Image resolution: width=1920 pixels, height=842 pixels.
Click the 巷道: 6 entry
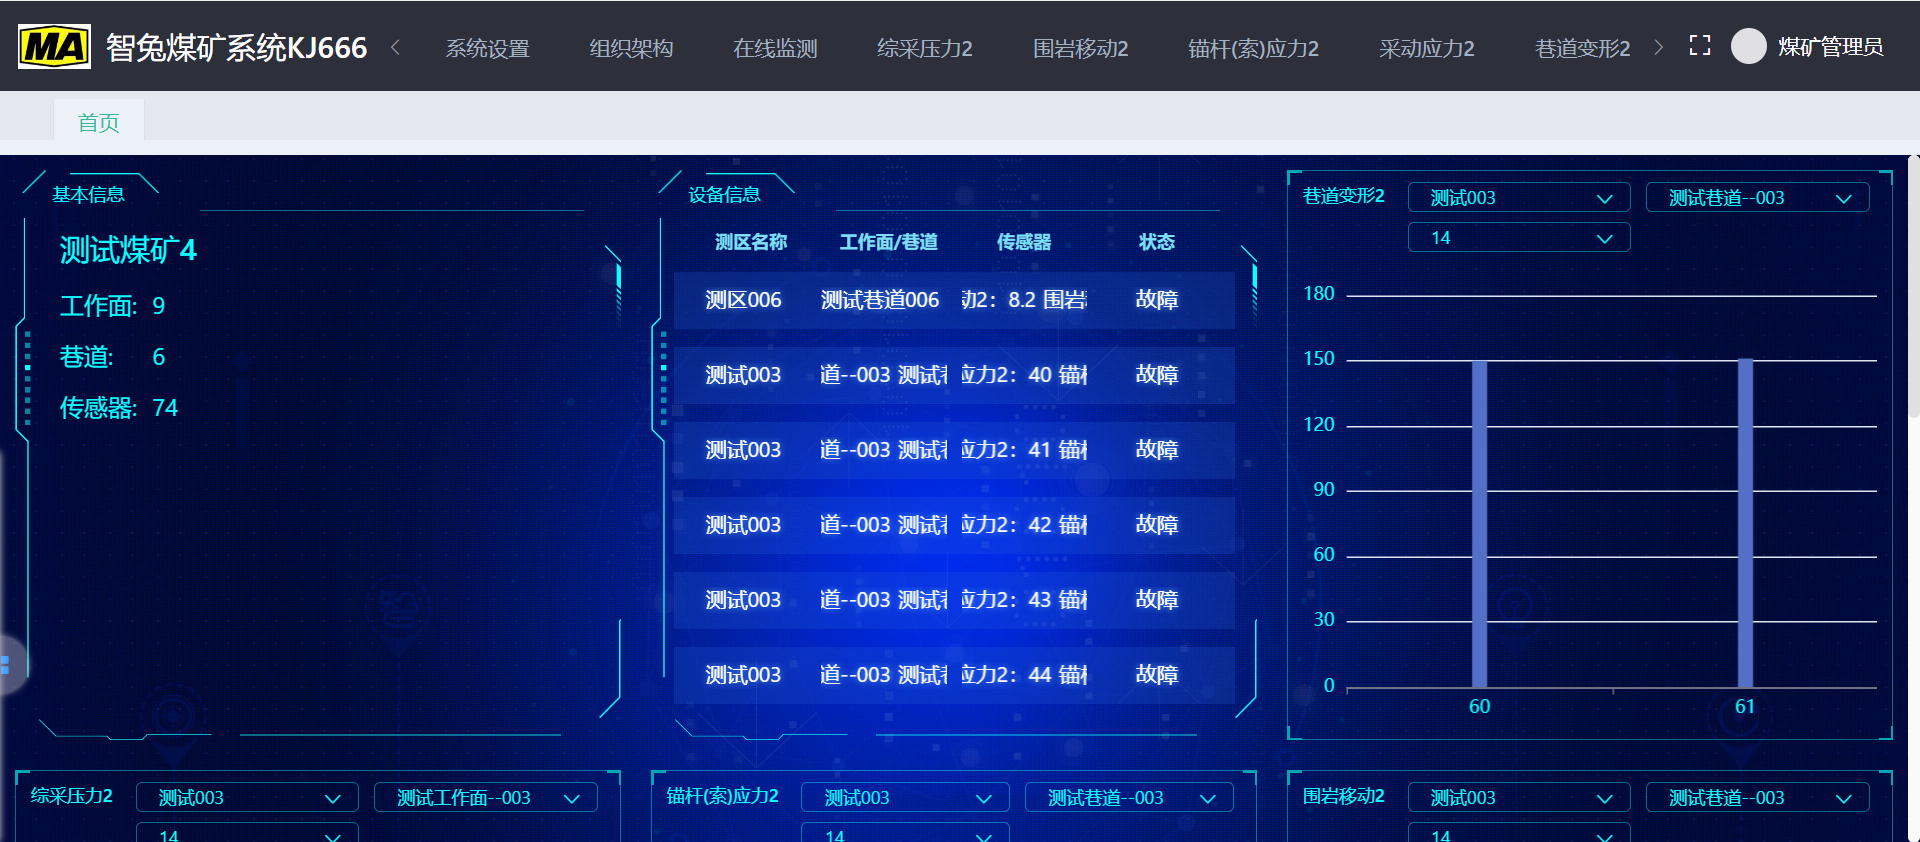click(x=113, y=357)
